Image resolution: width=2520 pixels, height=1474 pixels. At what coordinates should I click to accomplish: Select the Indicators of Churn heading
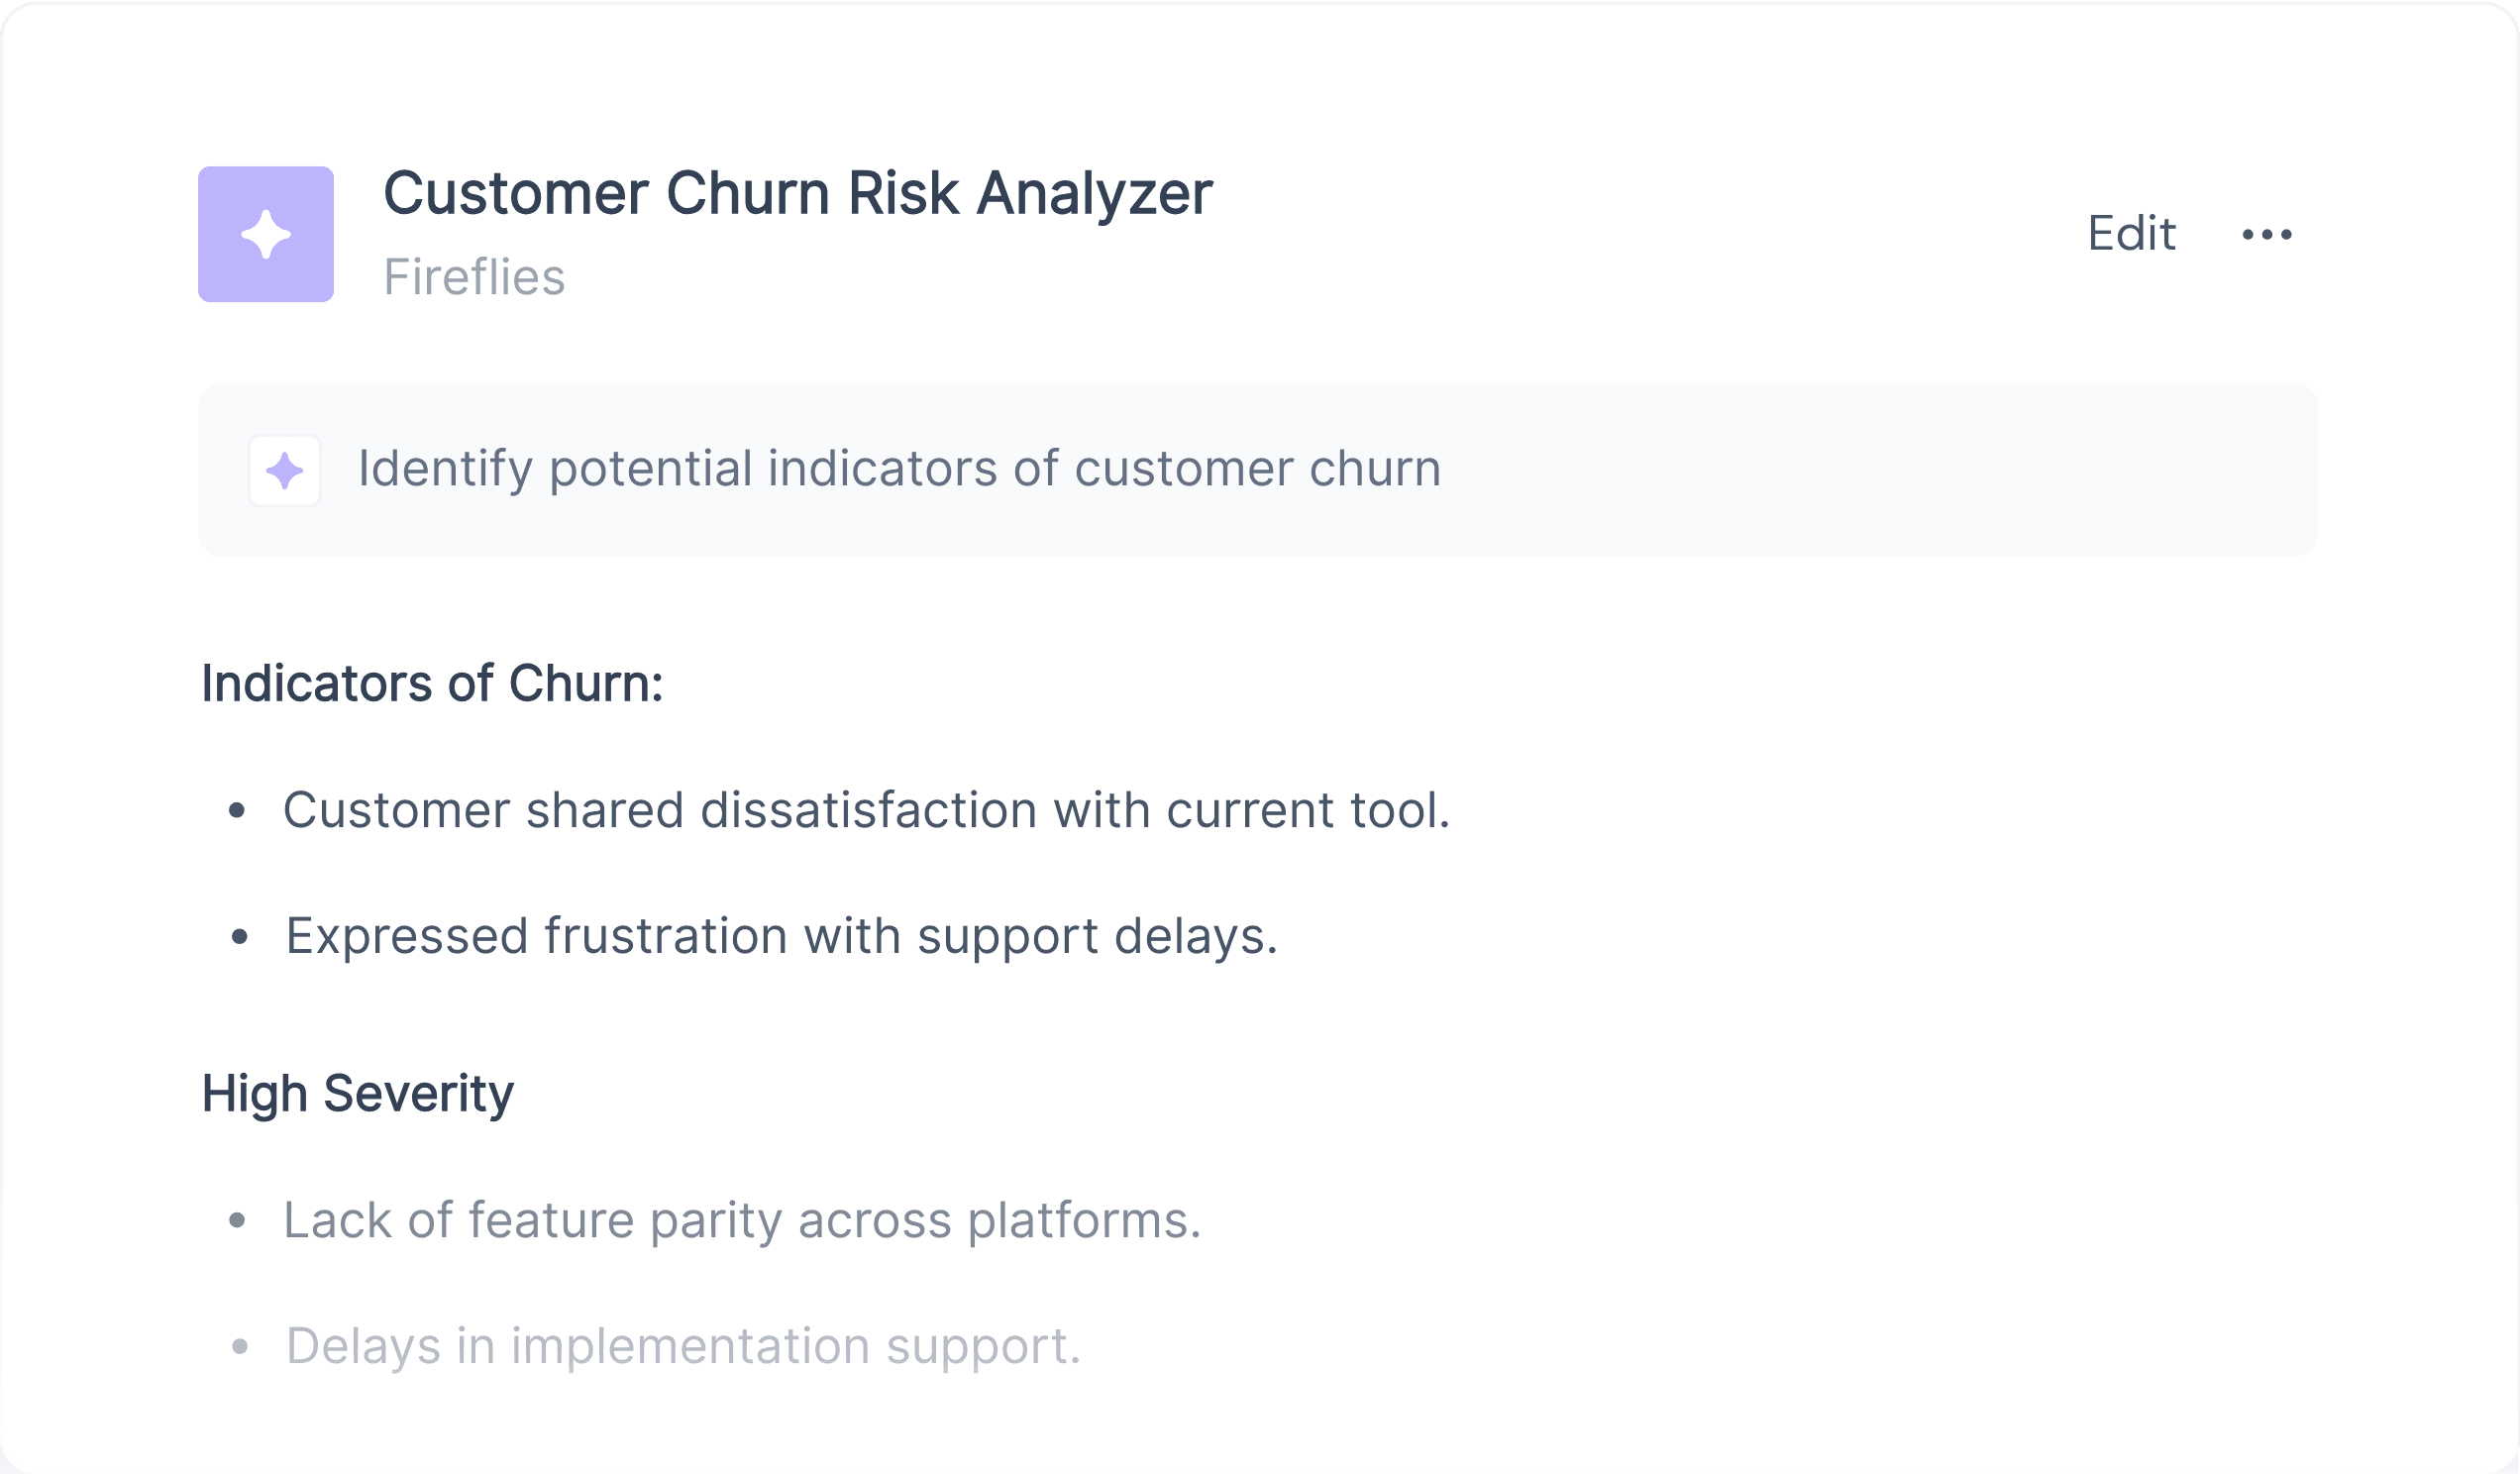pos(432,684)
